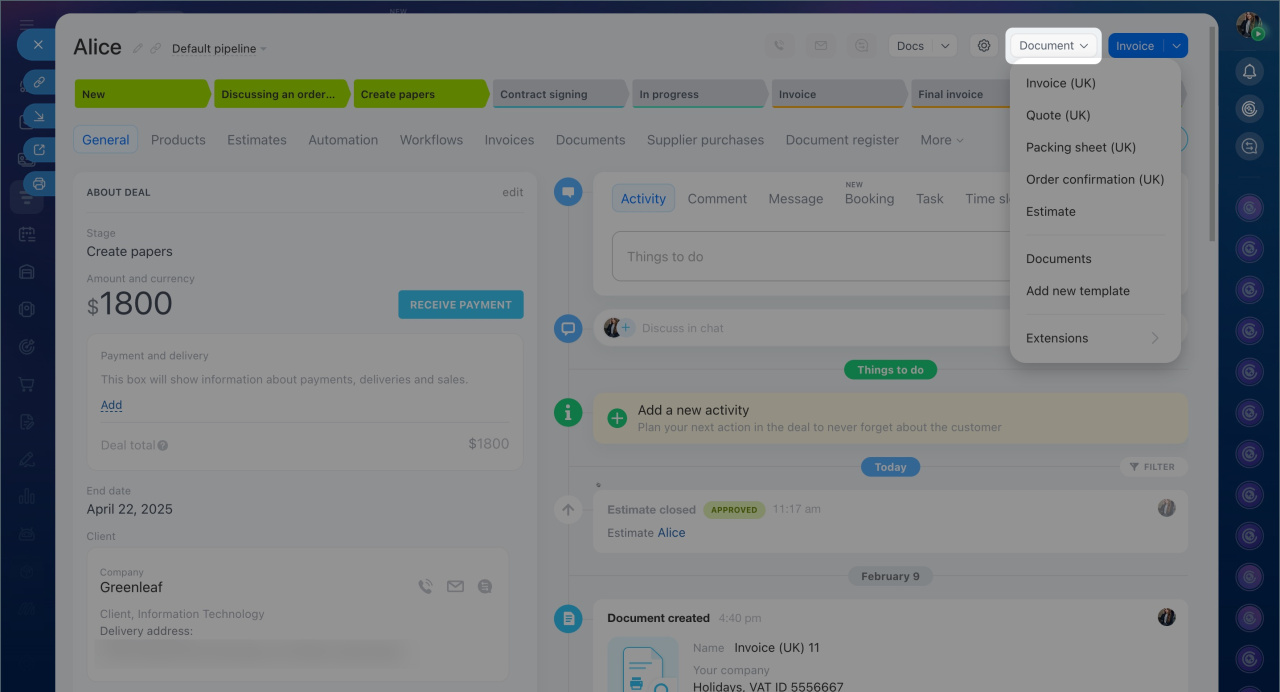
Task: Expand the Extensions submenu
Action: coord(1094,338)
